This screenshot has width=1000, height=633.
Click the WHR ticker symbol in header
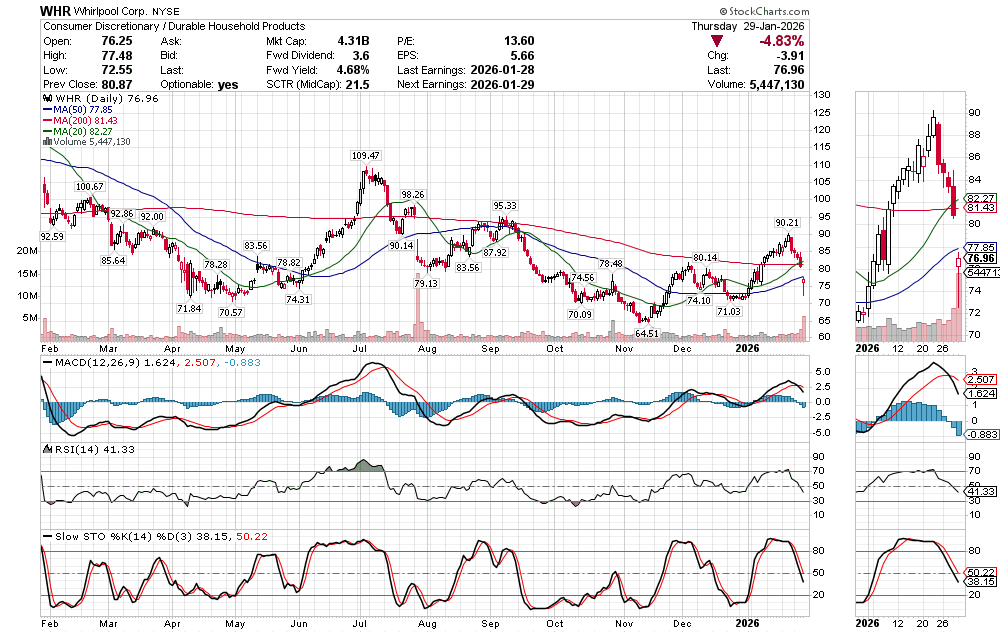tap(55, 9)
